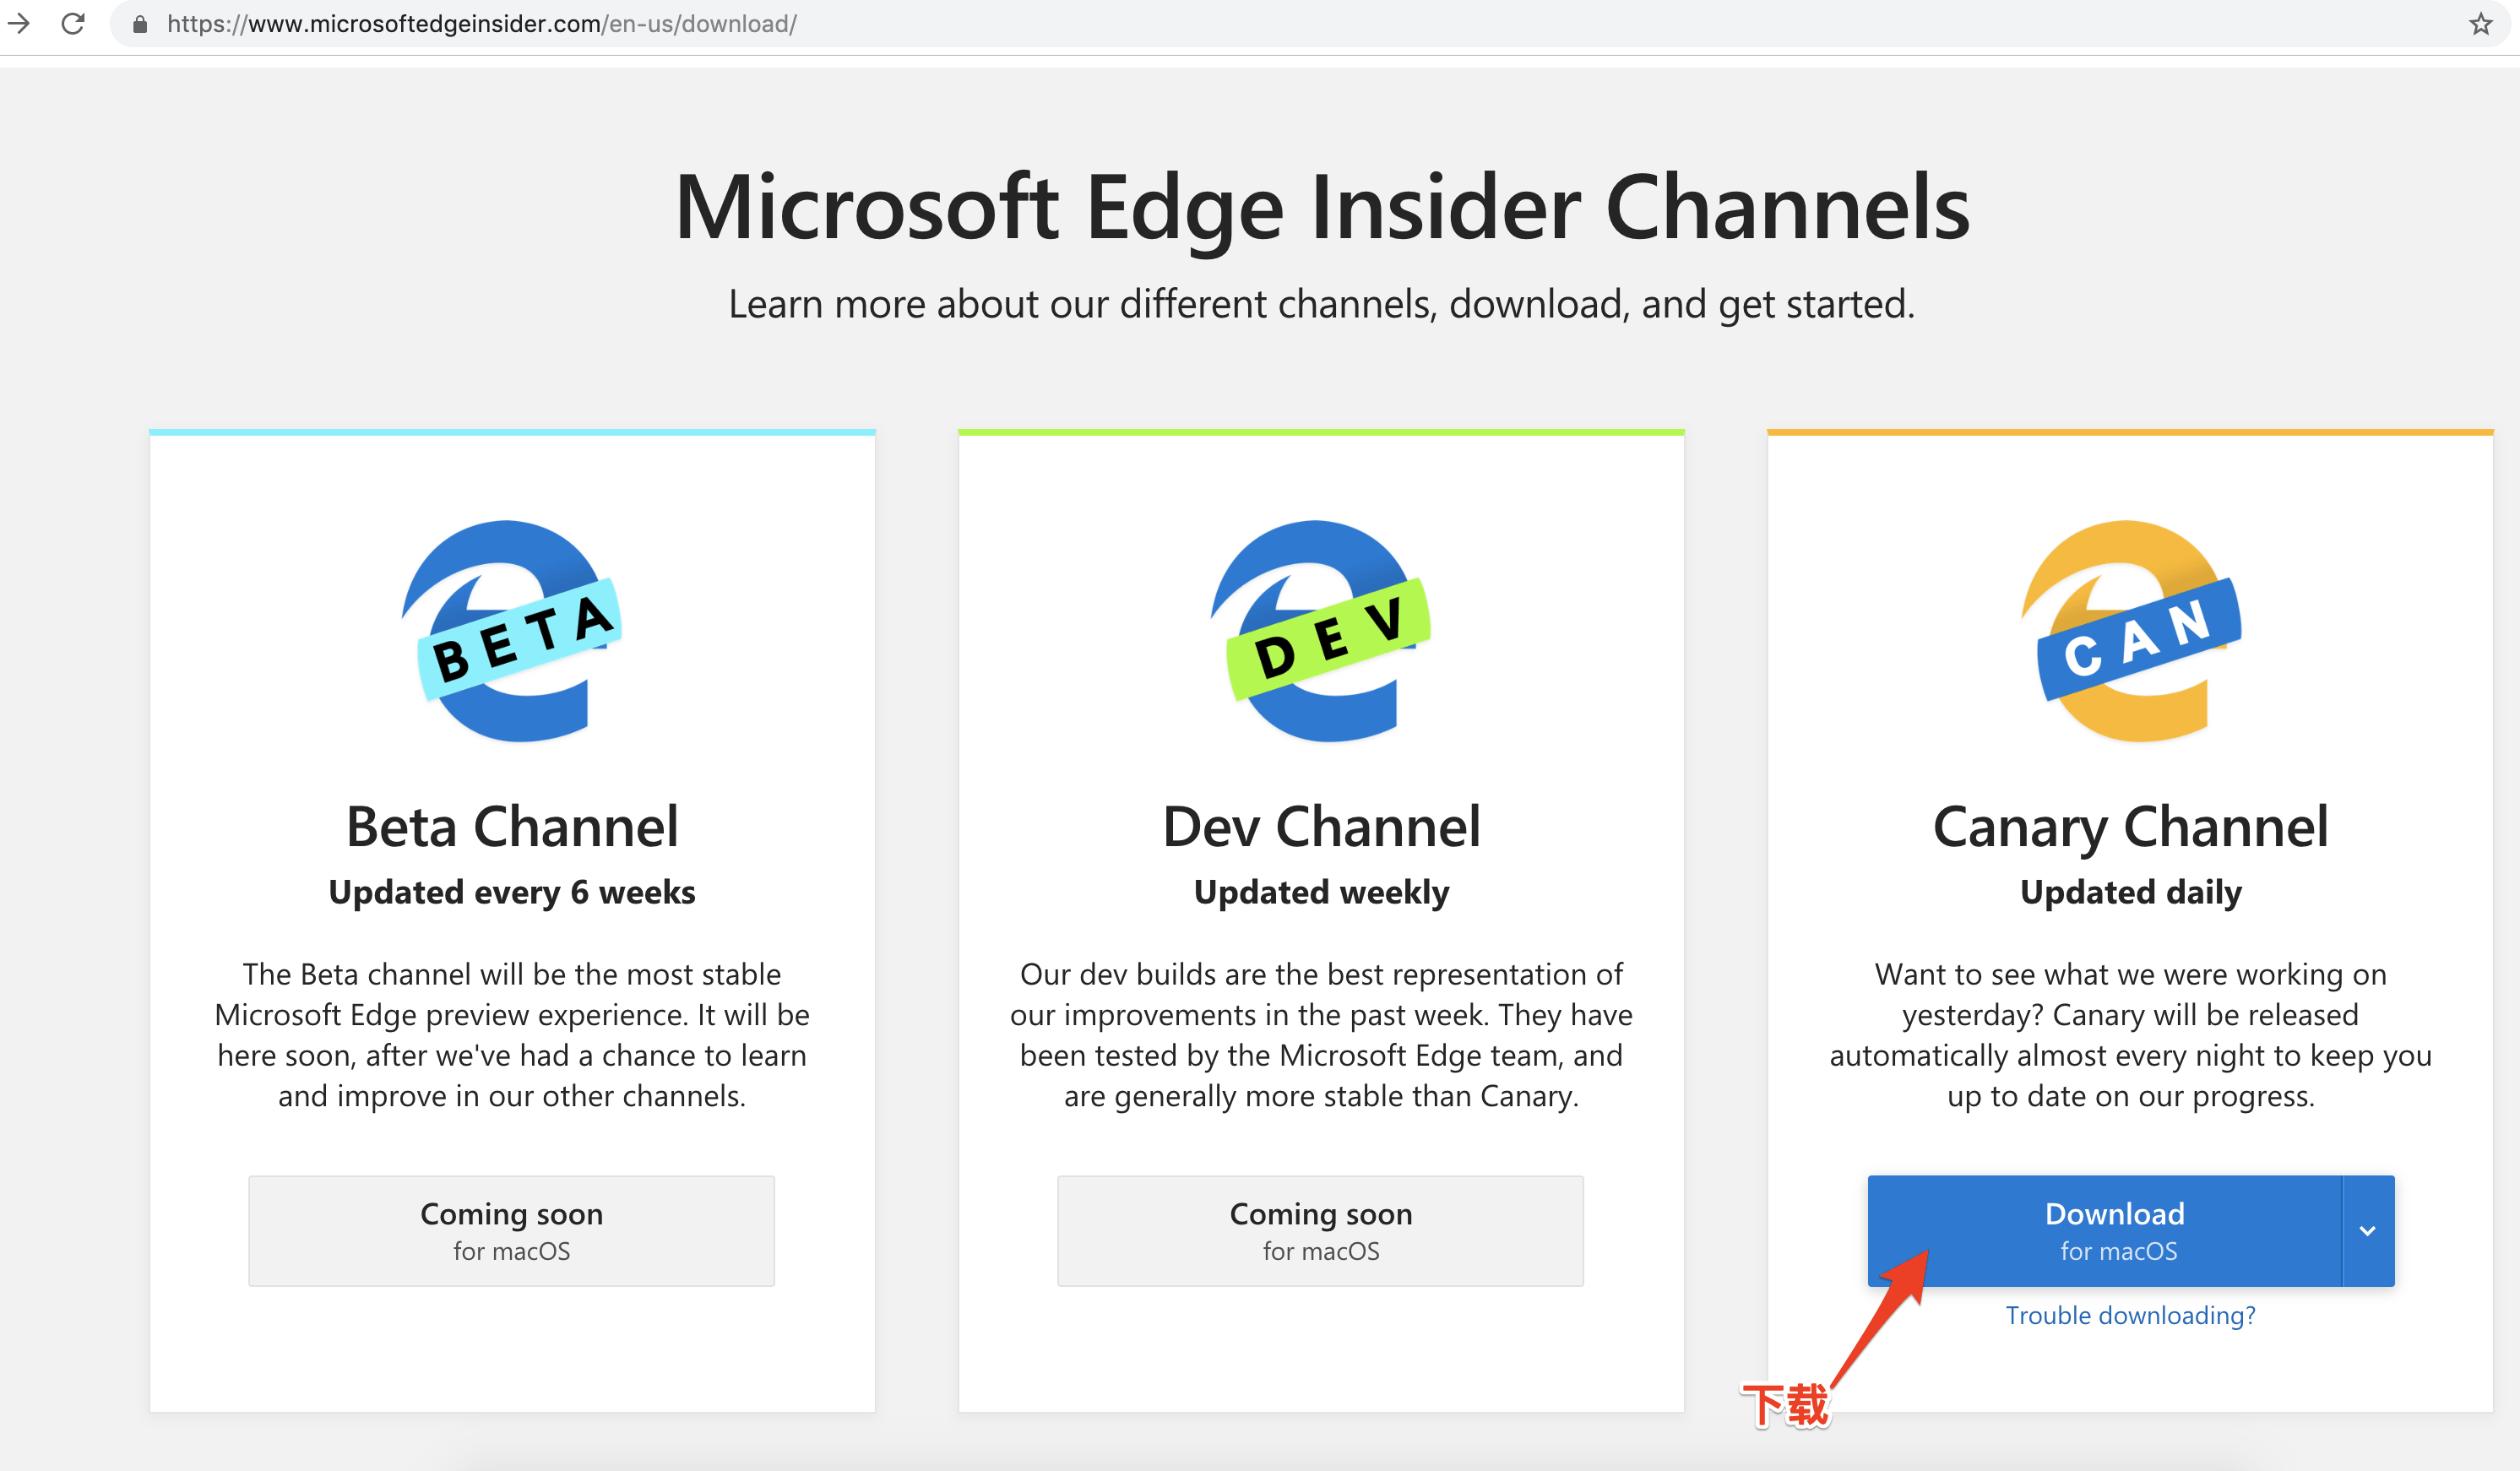2520x1471 pixels.
Task: Click Download for macOS button
Action: pos(2104,1231)
